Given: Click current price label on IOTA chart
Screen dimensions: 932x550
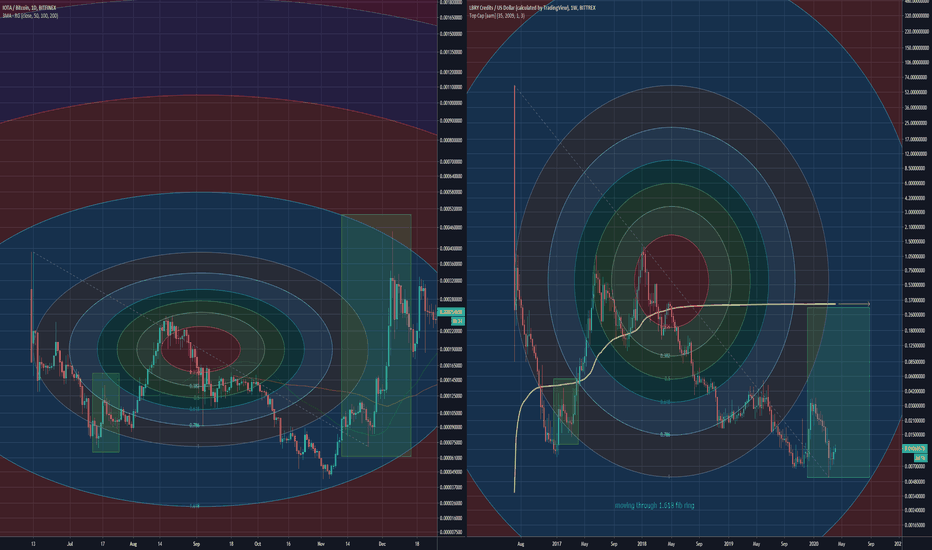Looking at the screenshot, I should tap(451, 312).
